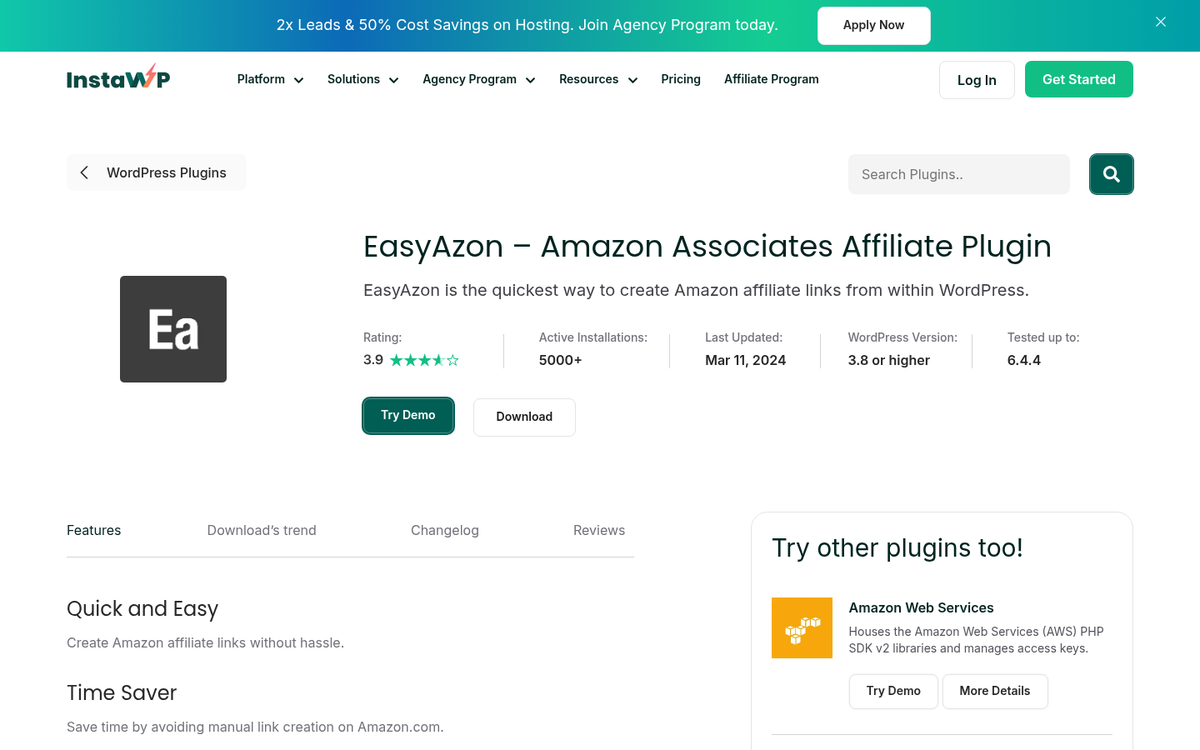Switch to the Reviews tab
The height and width of the screenshot is (750, 1200).
599,530
